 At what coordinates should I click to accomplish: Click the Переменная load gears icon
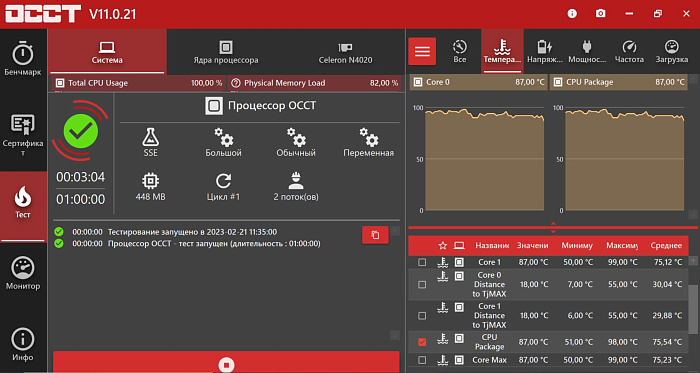[369, 137]
